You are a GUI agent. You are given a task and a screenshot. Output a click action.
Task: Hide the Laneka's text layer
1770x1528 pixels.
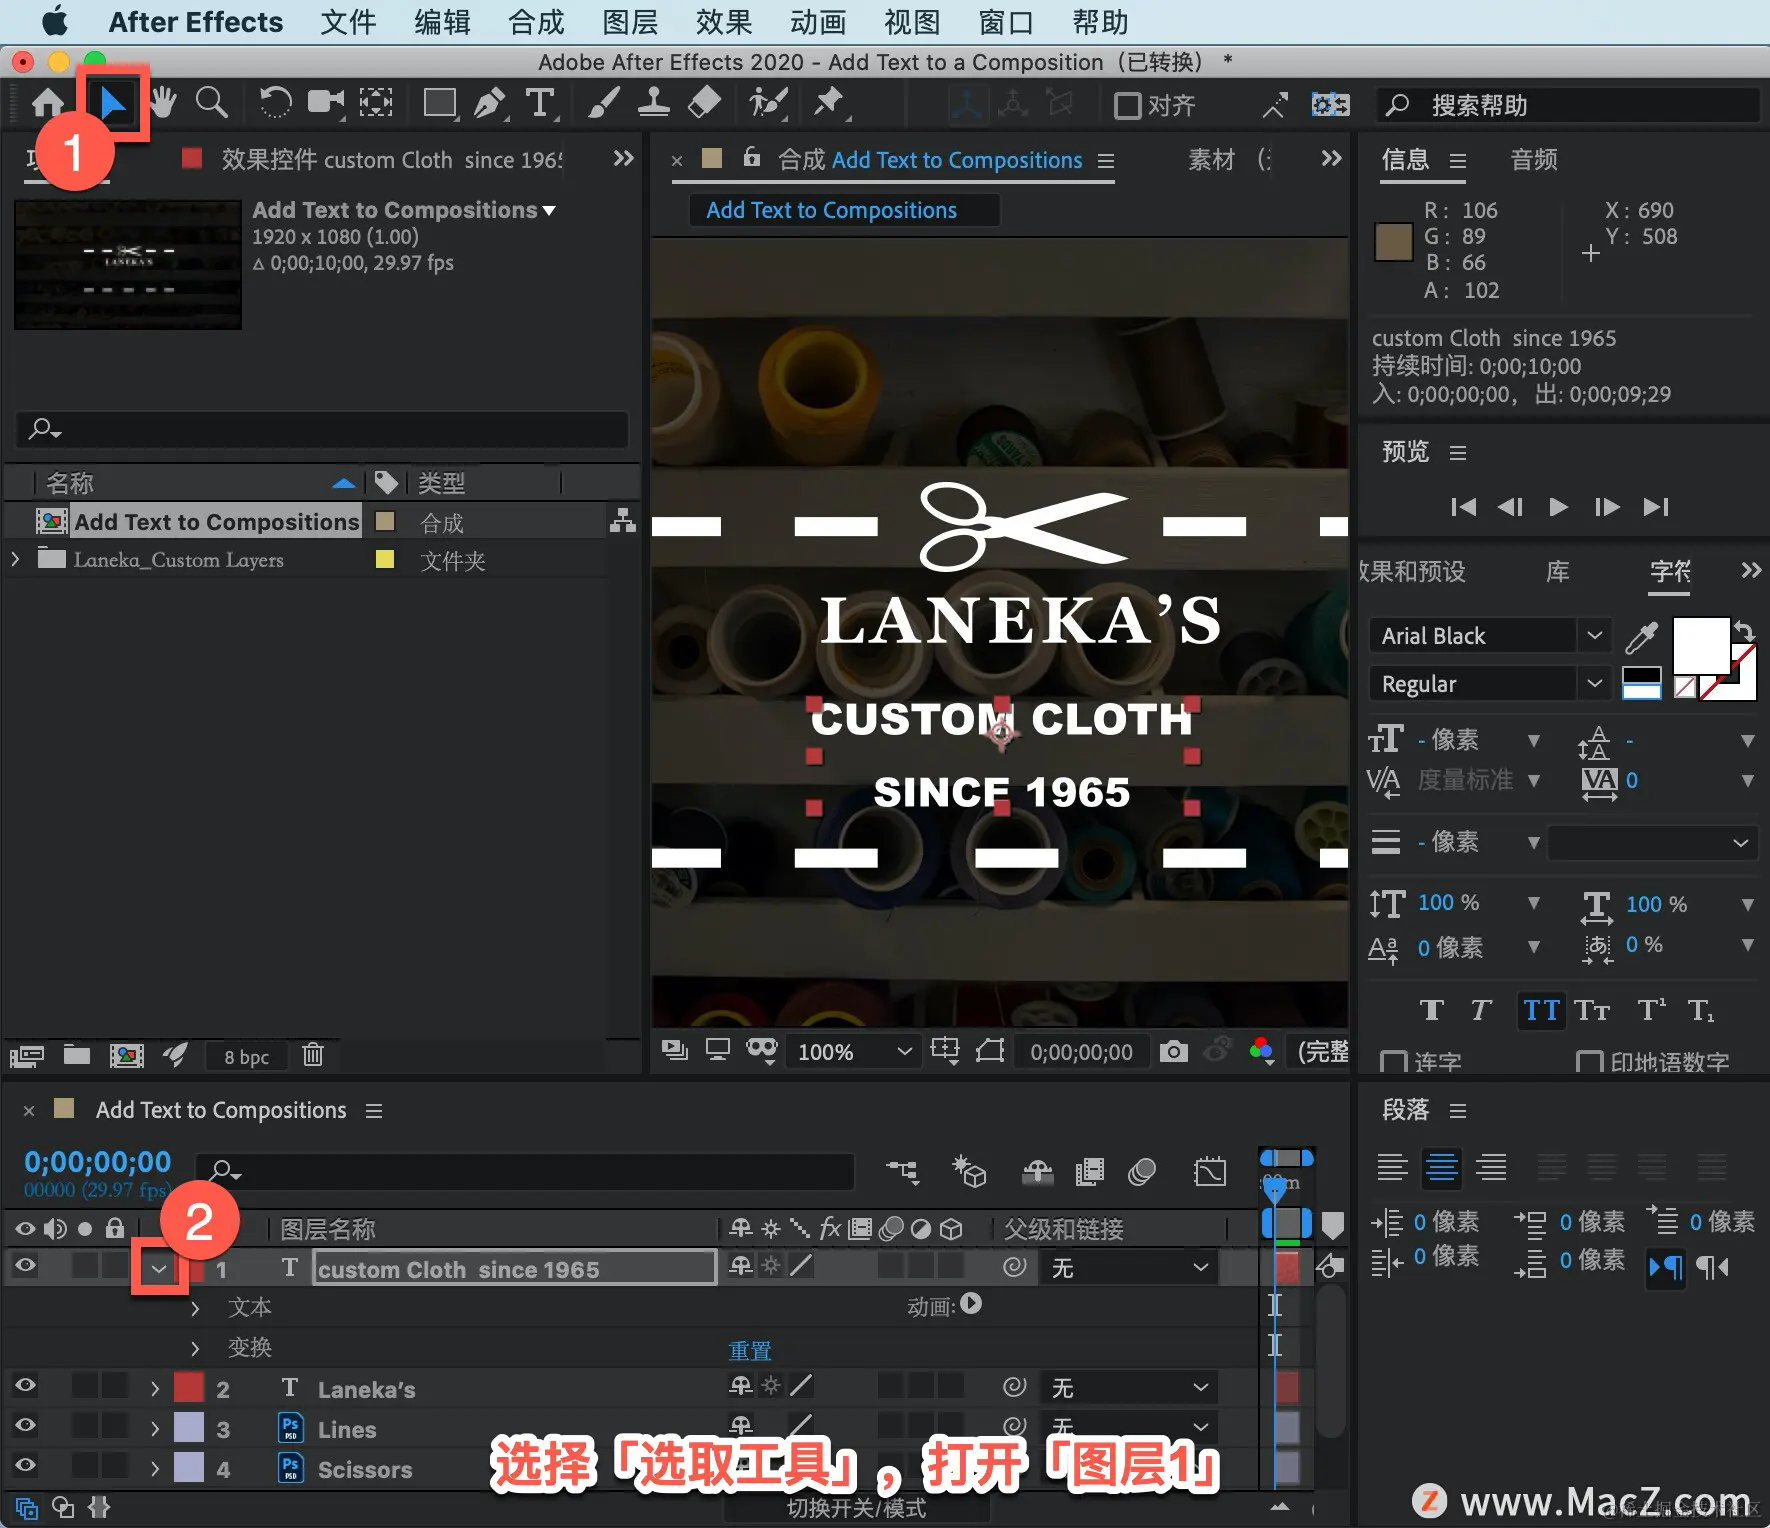pos(25,1385)
